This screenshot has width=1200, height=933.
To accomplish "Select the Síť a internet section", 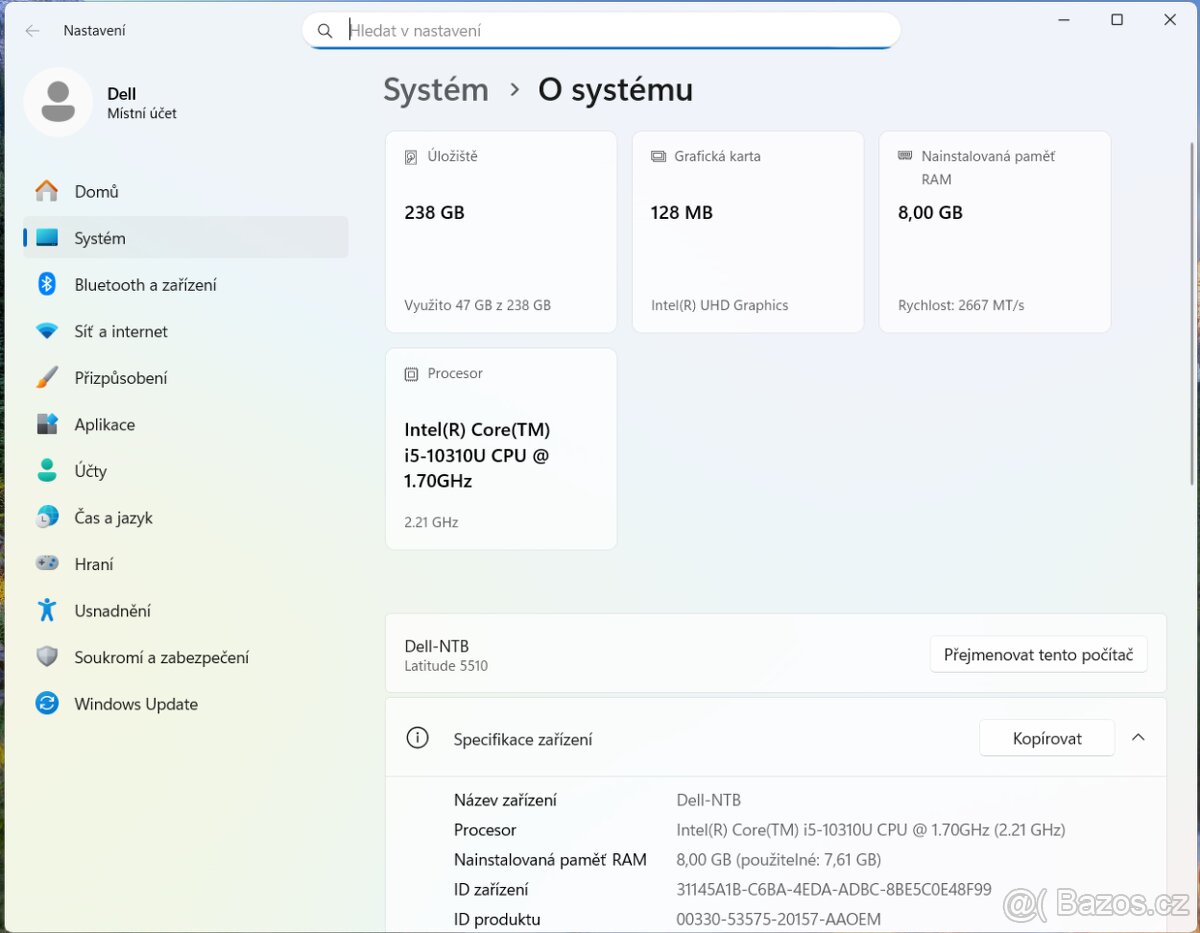I will click(x=120, y=331).
